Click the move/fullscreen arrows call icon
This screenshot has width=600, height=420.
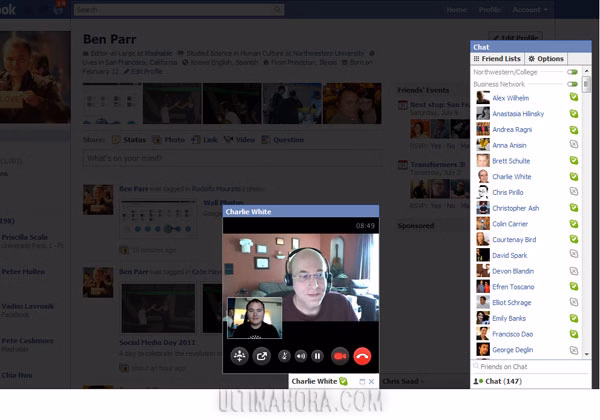(240, 355)
